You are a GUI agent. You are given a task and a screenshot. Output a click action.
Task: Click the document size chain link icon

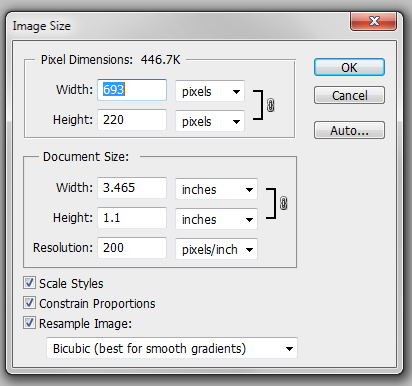283,203
